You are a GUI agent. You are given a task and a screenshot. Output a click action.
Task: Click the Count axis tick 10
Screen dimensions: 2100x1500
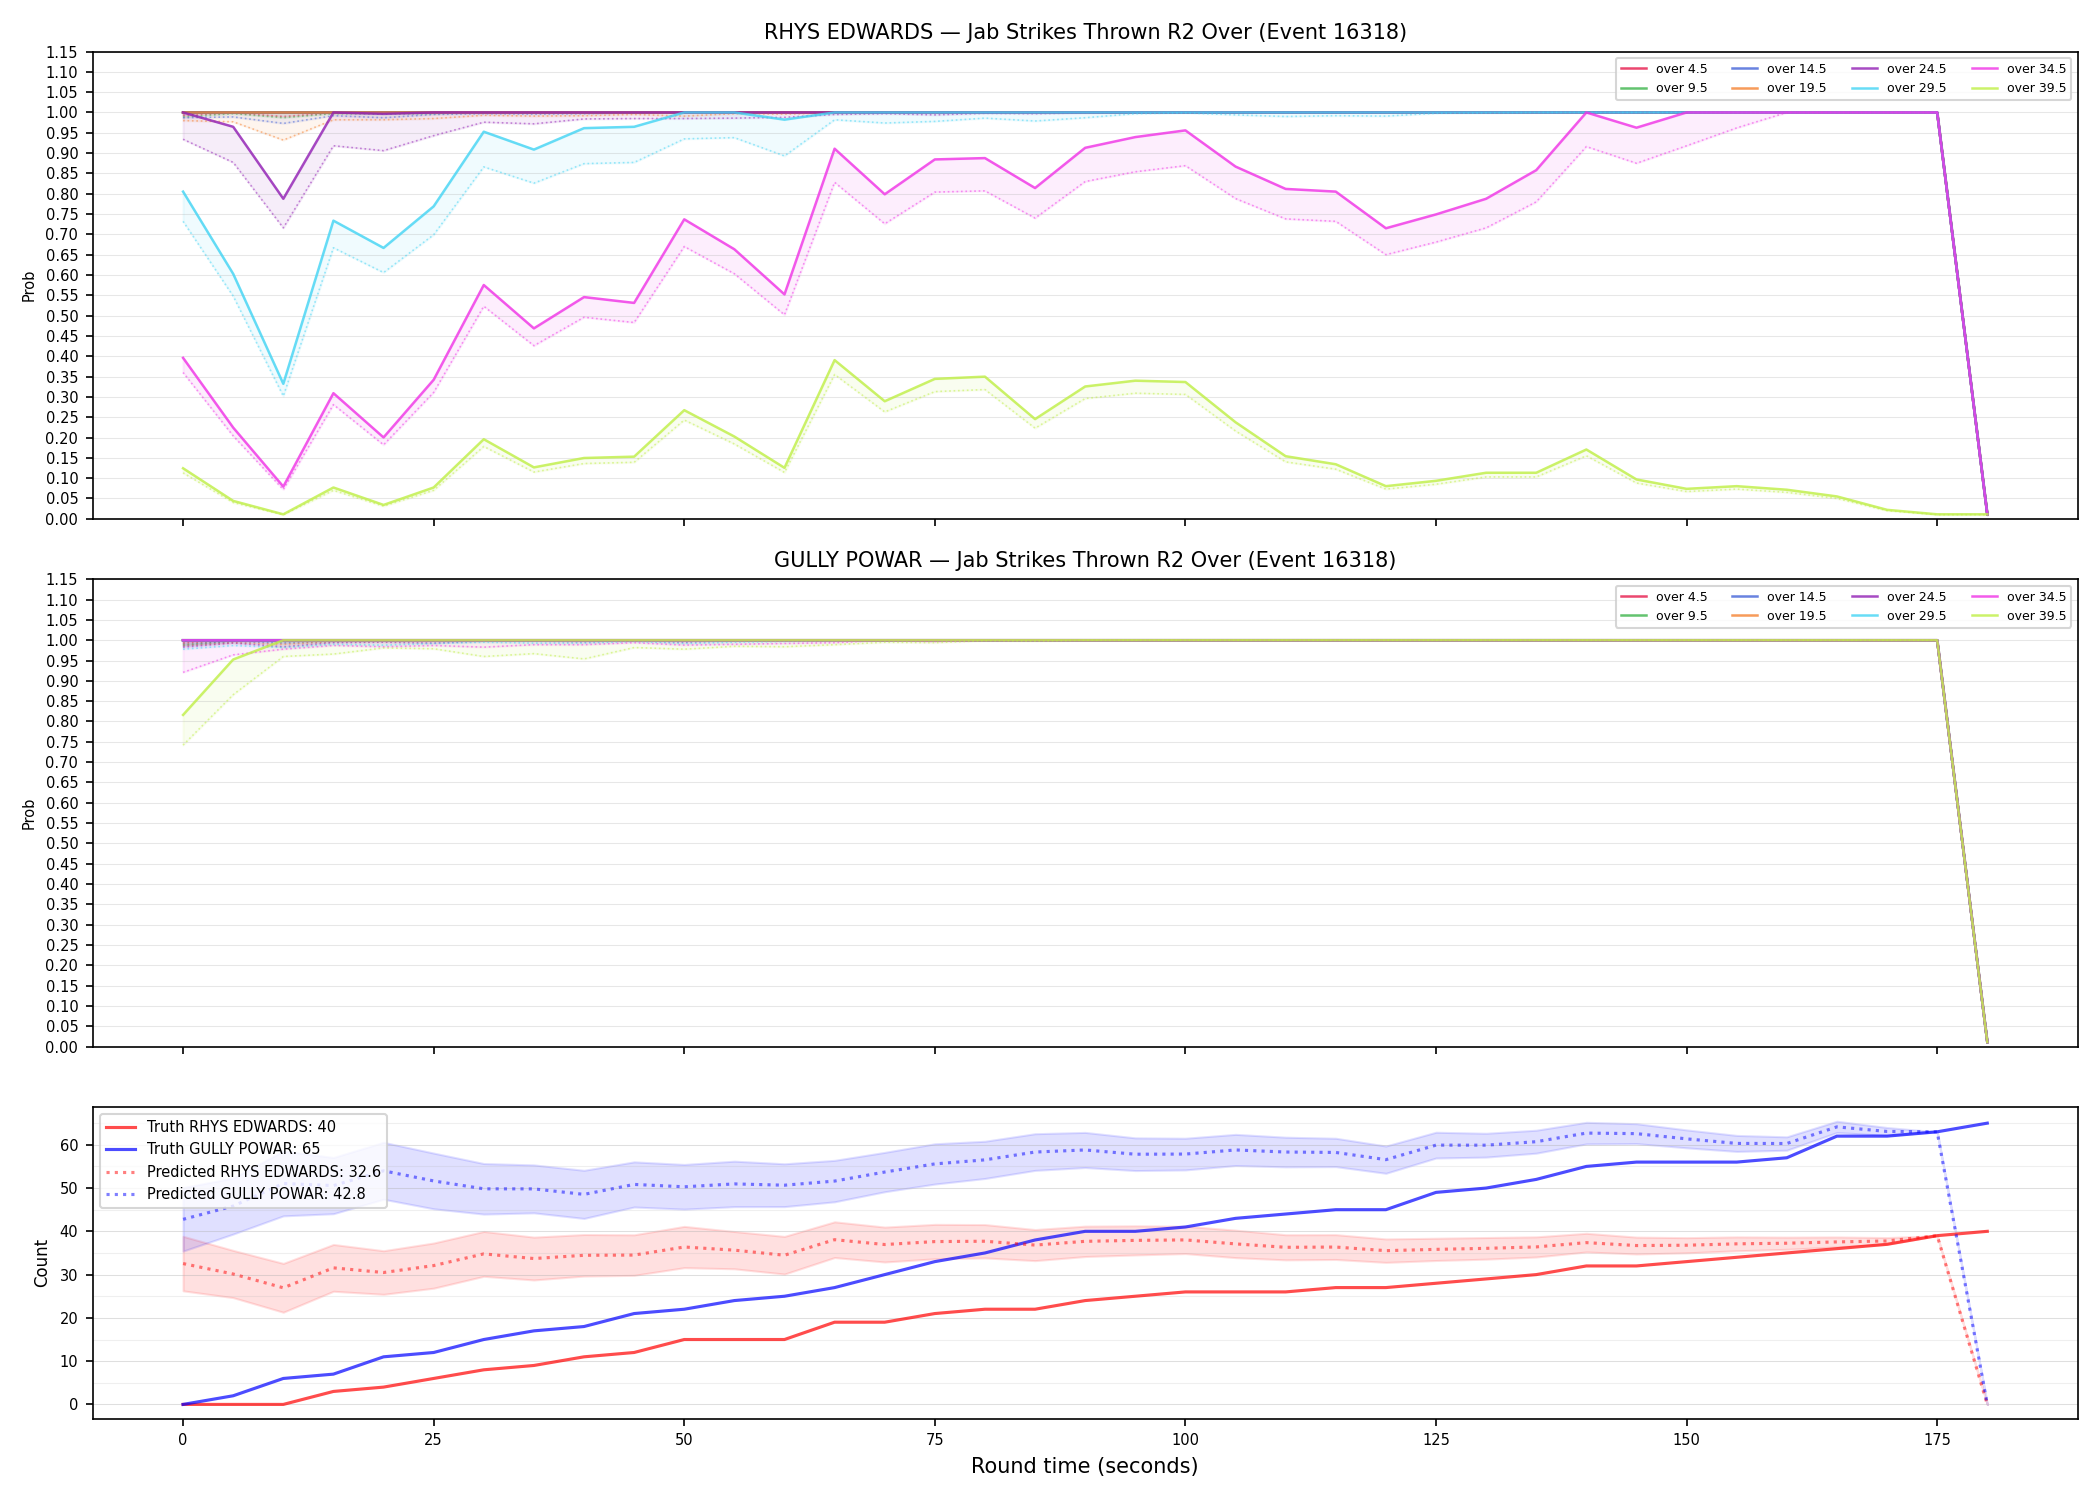point(70,1361)
